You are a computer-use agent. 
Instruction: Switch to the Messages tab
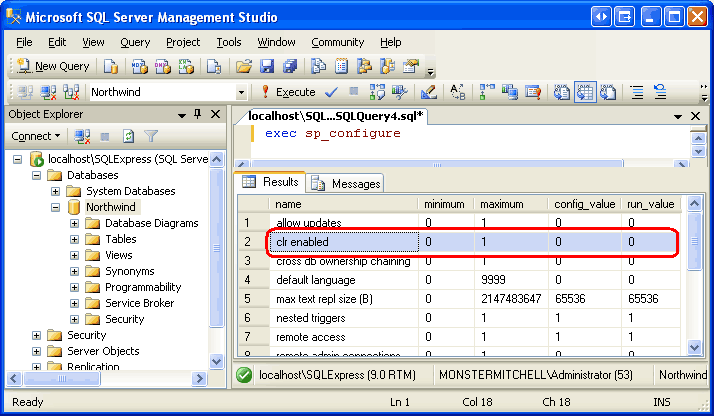(x=346, y=183)
